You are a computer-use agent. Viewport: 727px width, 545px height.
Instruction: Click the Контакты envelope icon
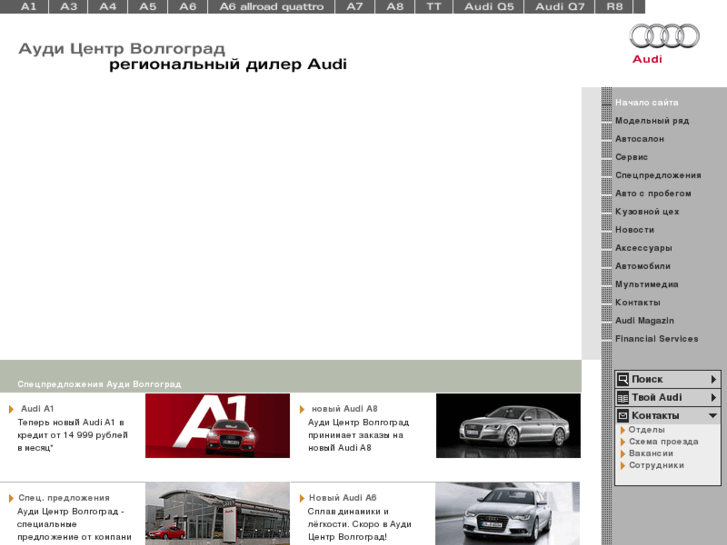(x=623, y=416)
